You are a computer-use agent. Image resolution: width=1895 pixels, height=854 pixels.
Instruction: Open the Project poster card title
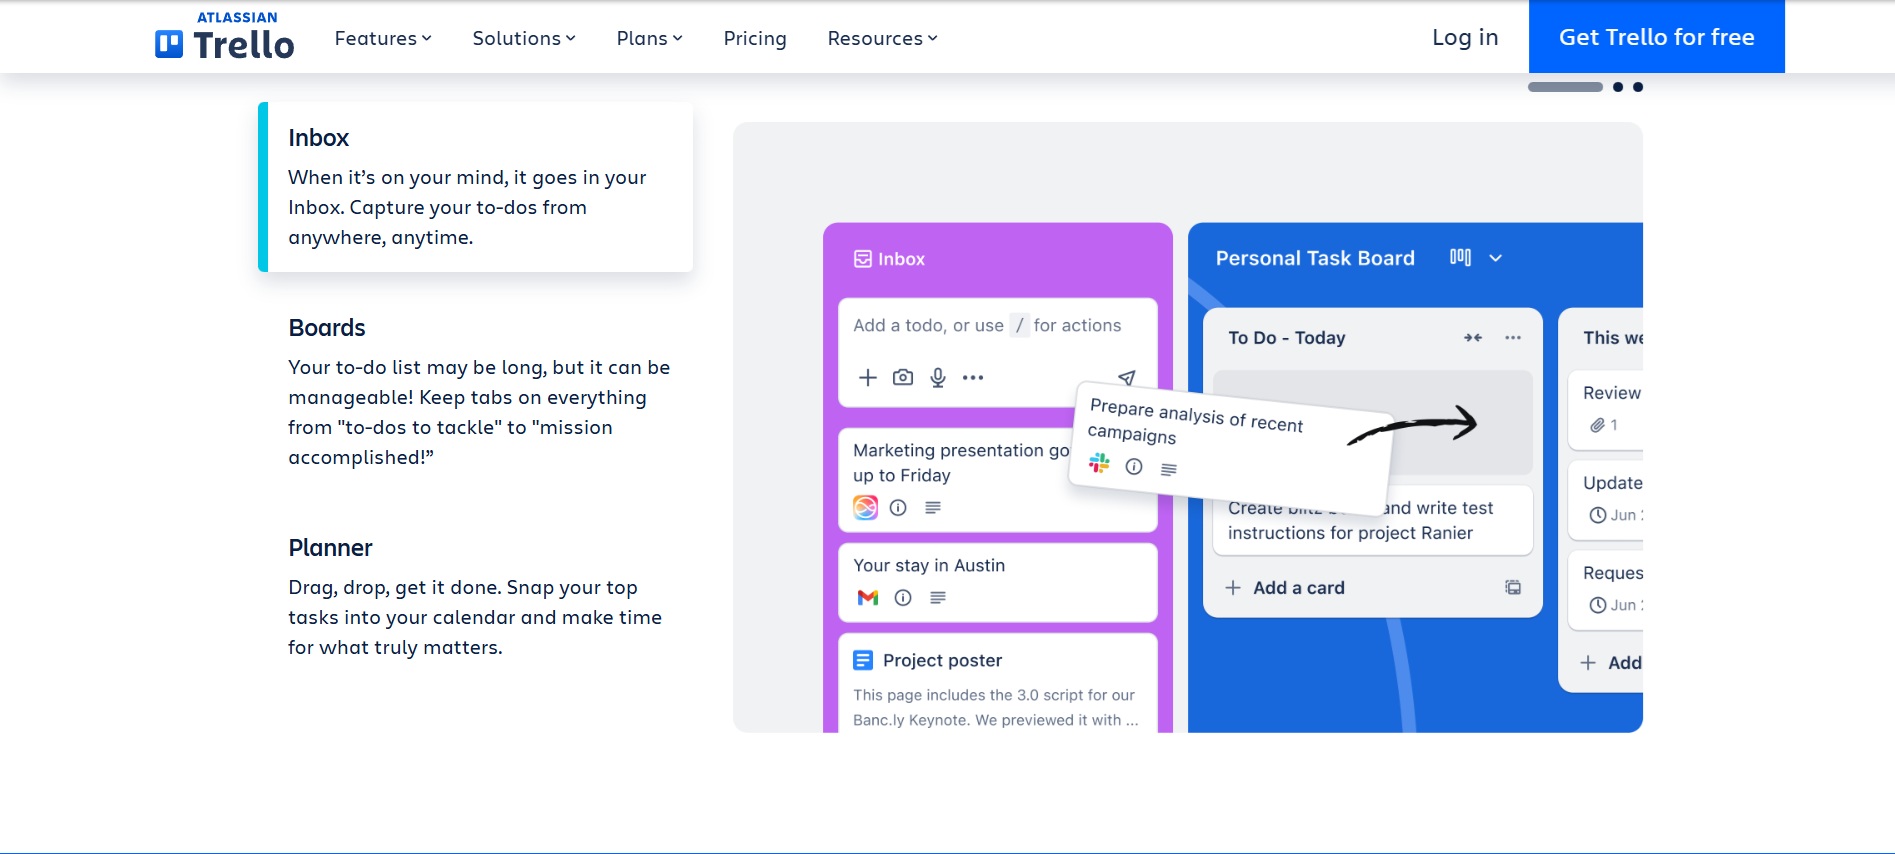click(942, 660)
